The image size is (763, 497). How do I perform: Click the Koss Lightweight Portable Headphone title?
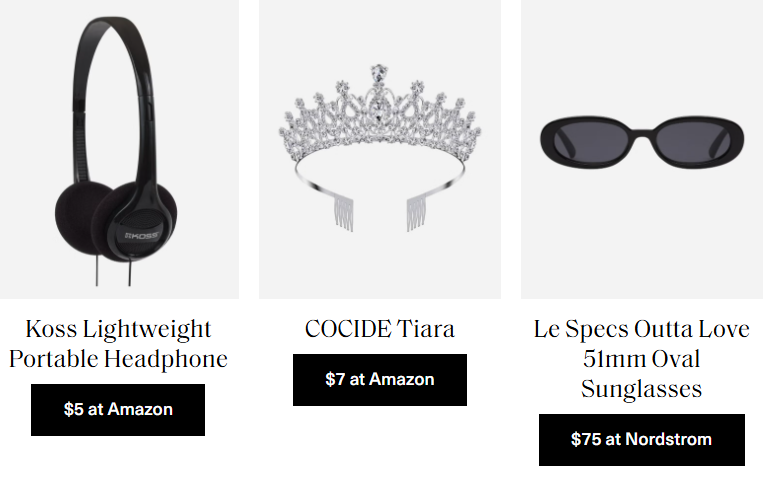click(118, 345)
